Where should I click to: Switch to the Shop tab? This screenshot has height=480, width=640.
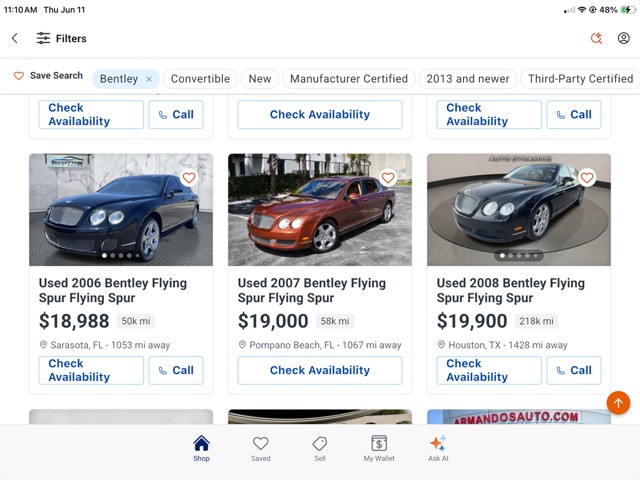(x=201, y=449)
